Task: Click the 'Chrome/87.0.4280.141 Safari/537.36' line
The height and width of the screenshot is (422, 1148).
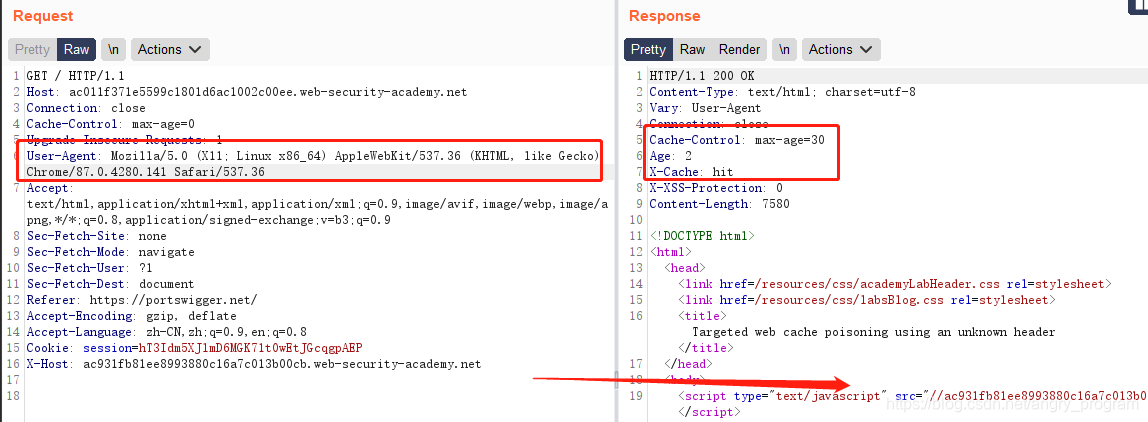Action: [x=145, y=172]
